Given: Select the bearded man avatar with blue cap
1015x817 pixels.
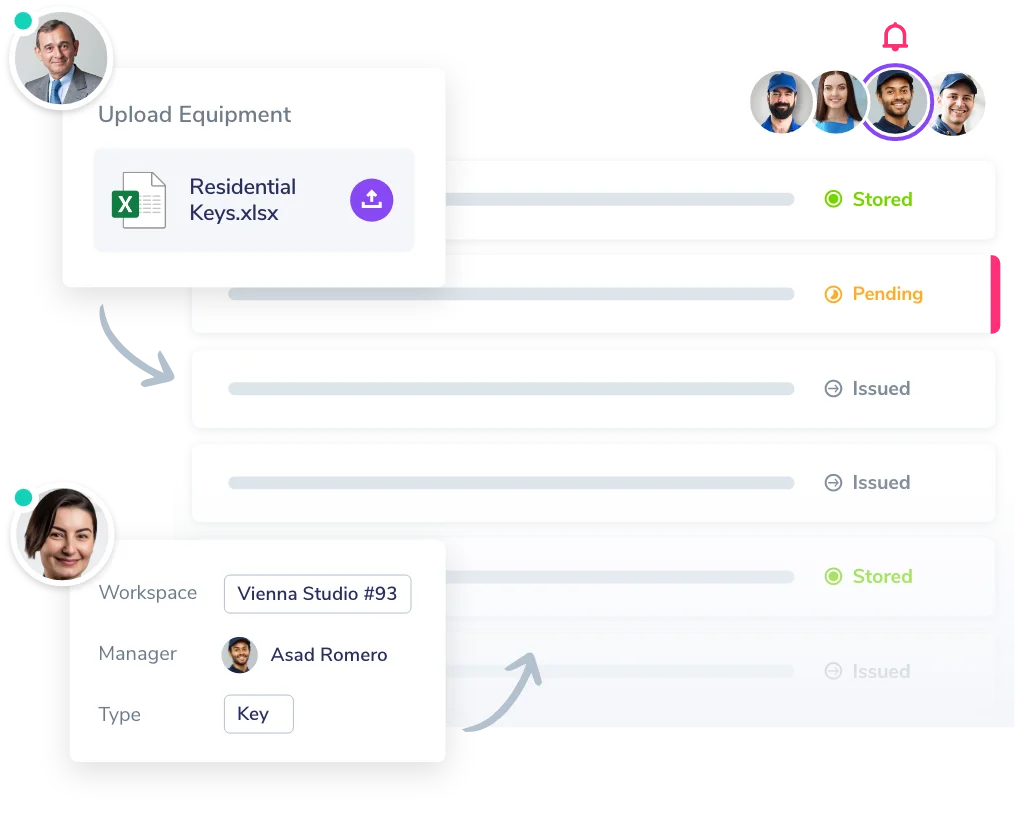Looking at the screenshot, I should click(781, 102).
